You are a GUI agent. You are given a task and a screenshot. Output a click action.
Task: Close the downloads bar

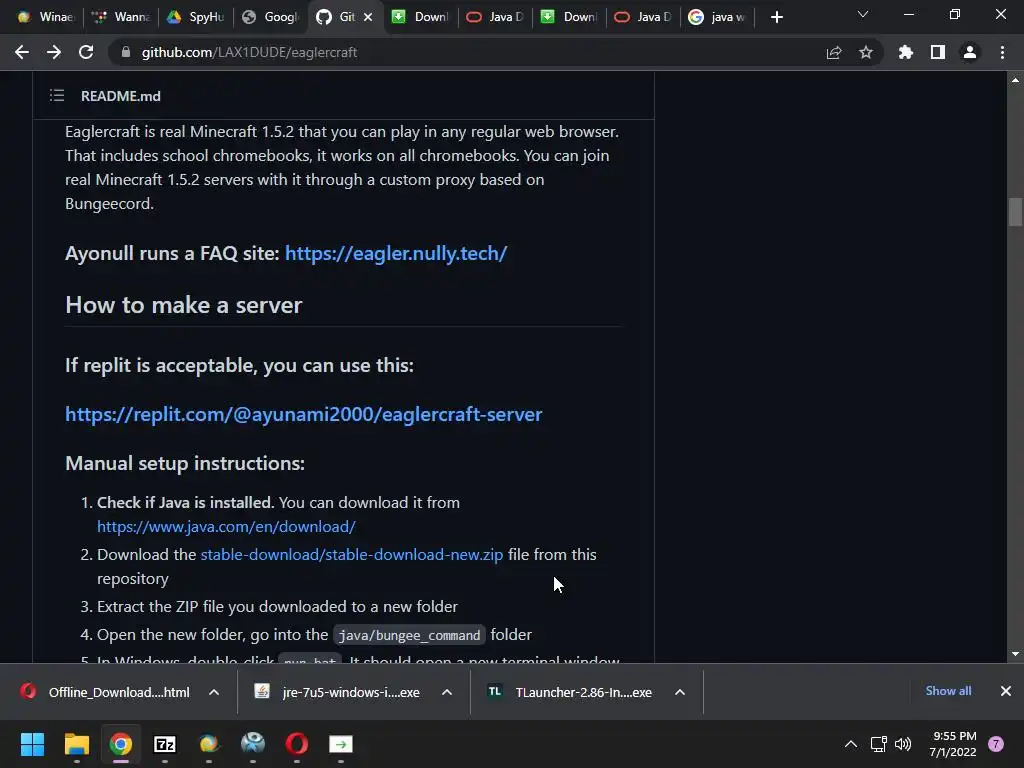1006,691
